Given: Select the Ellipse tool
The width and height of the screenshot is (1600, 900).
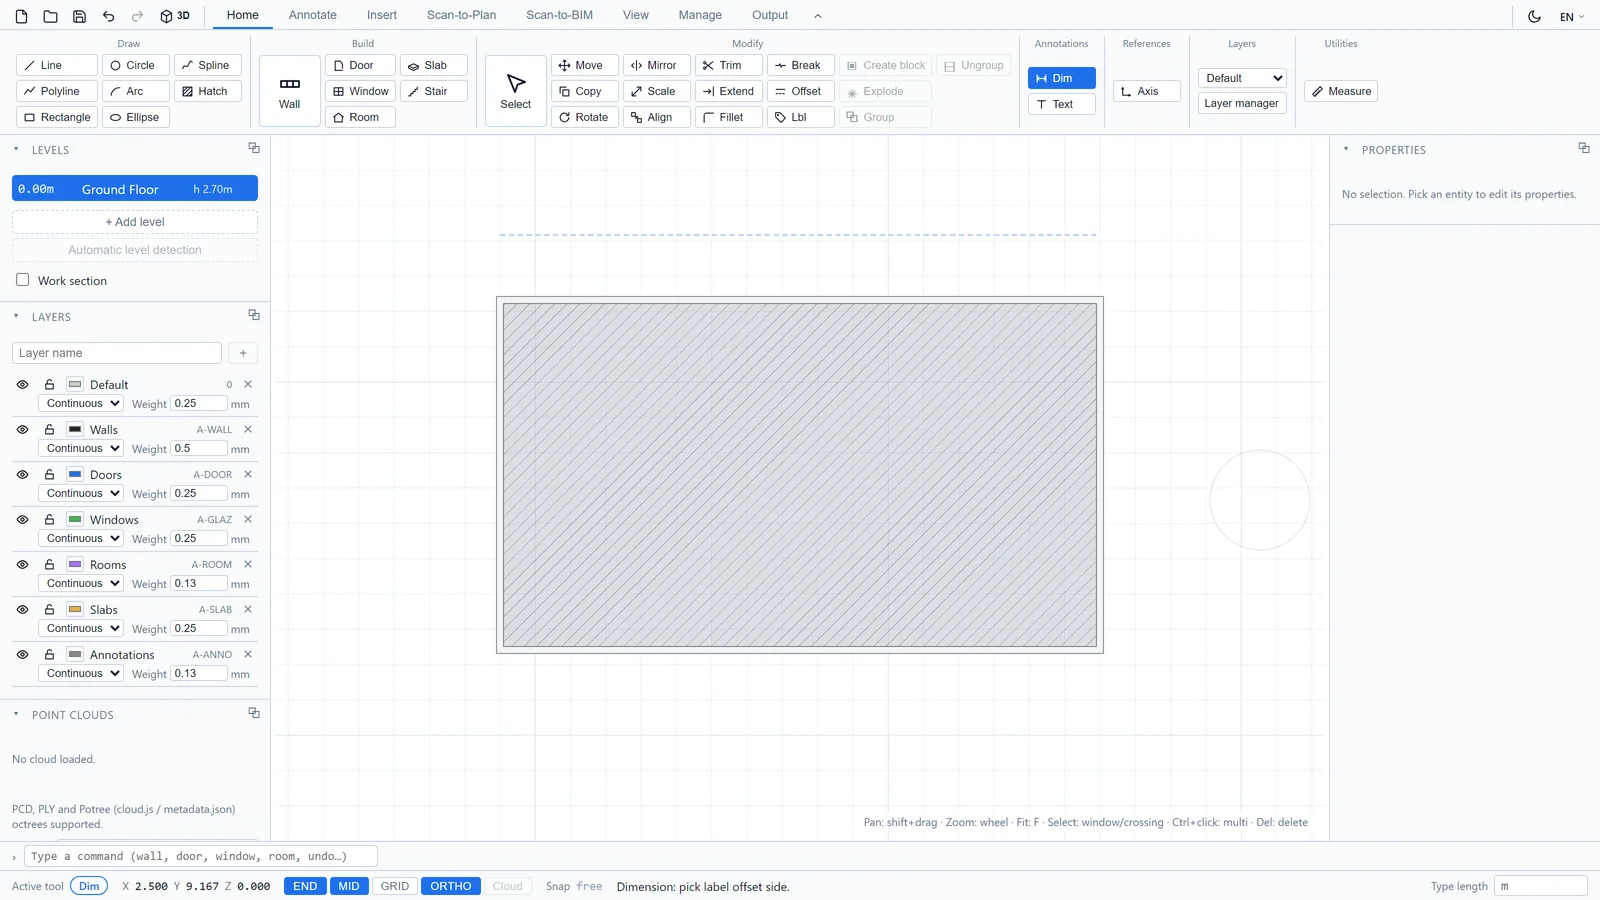Looking at the screenshot, I should (x=135, y=117).
